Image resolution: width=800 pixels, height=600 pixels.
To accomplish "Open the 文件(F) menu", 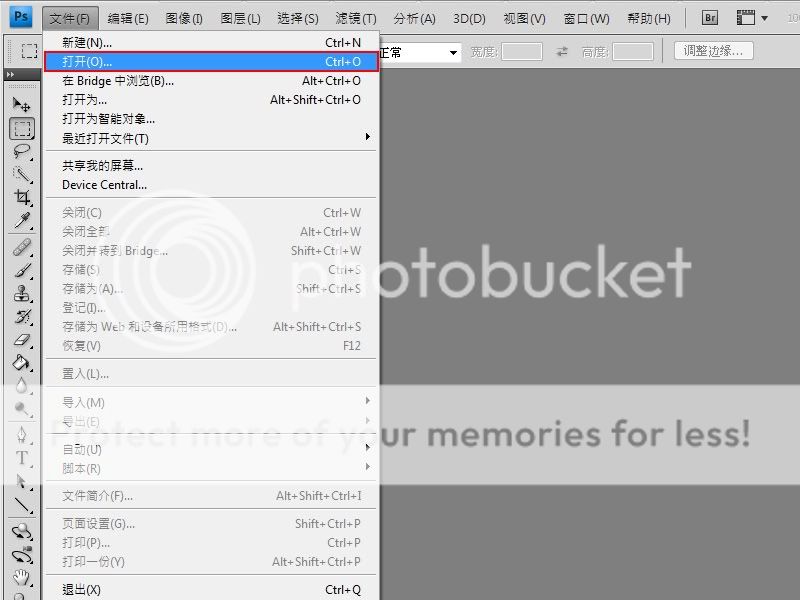I will coord(70,19).
